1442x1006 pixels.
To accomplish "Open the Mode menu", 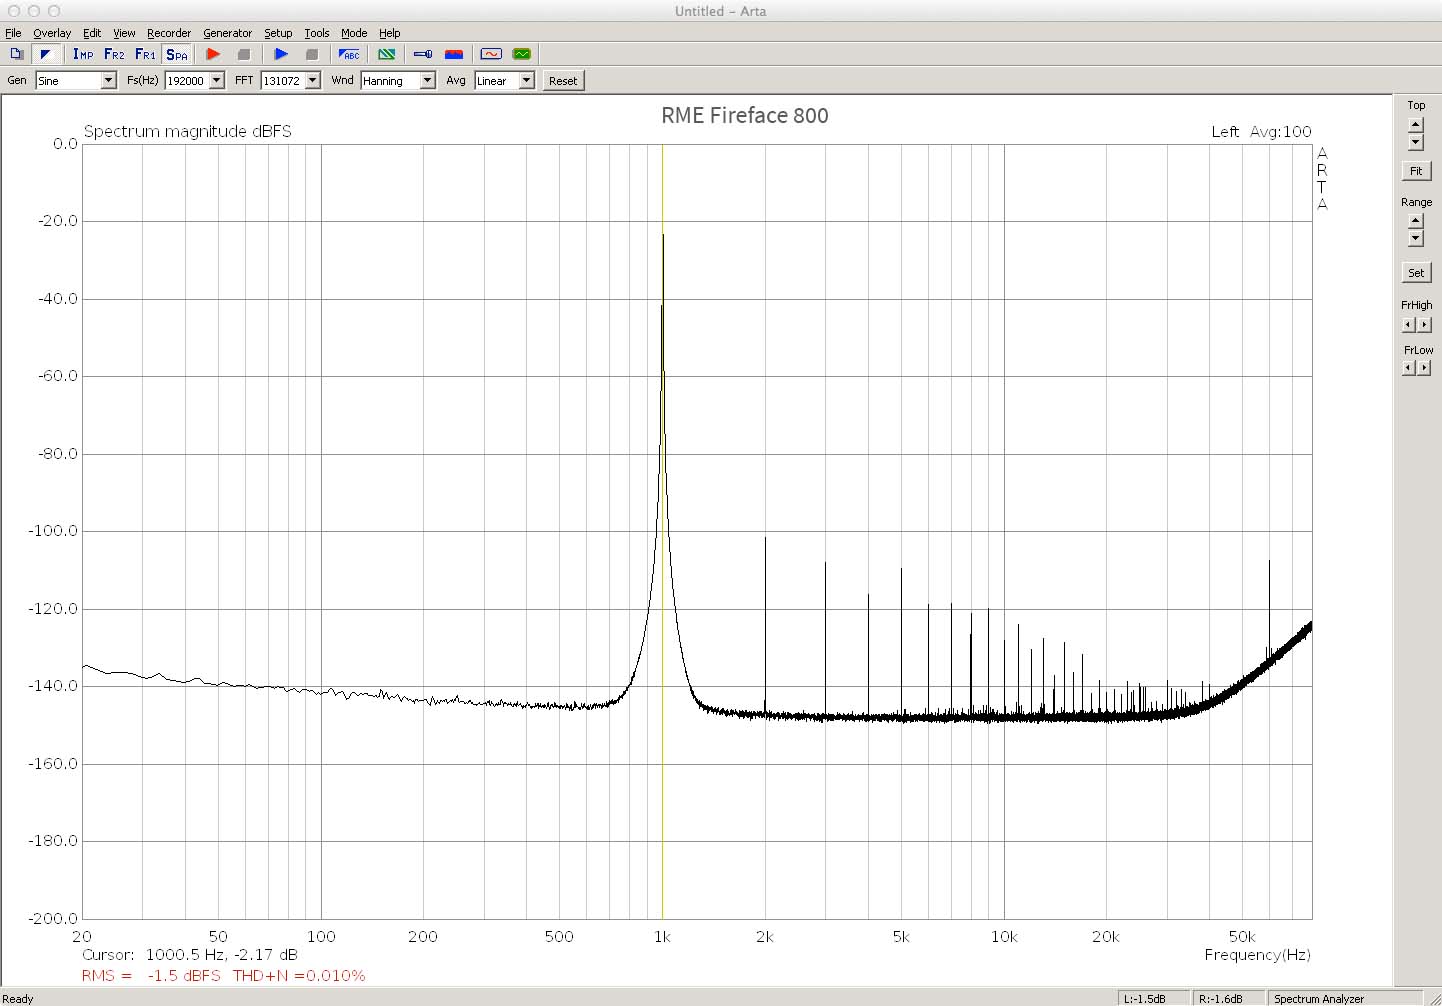I will pos(354,33).
